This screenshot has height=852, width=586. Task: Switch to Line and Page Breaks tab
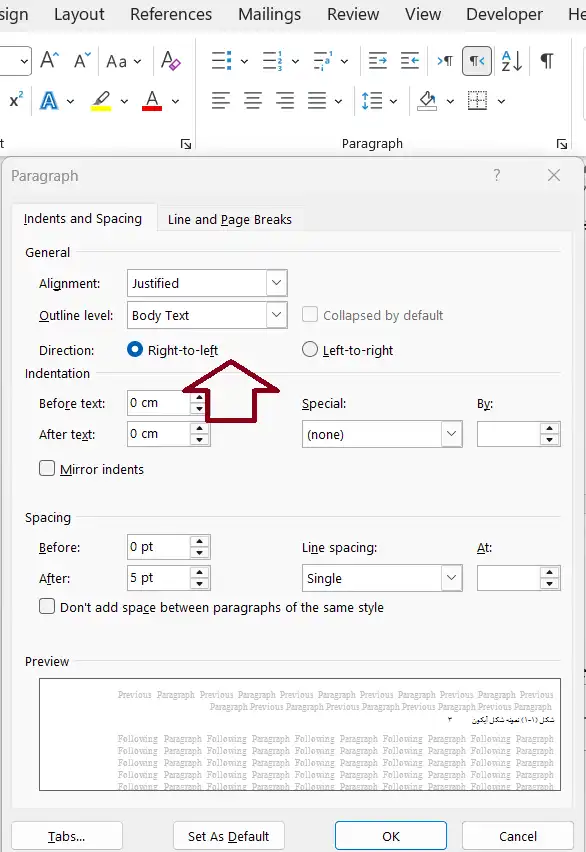point(229,220)
